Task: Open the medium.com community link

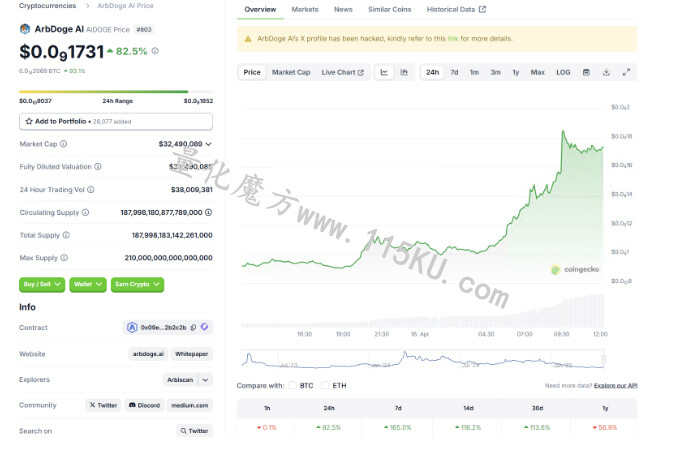Action: coord(190,405)
